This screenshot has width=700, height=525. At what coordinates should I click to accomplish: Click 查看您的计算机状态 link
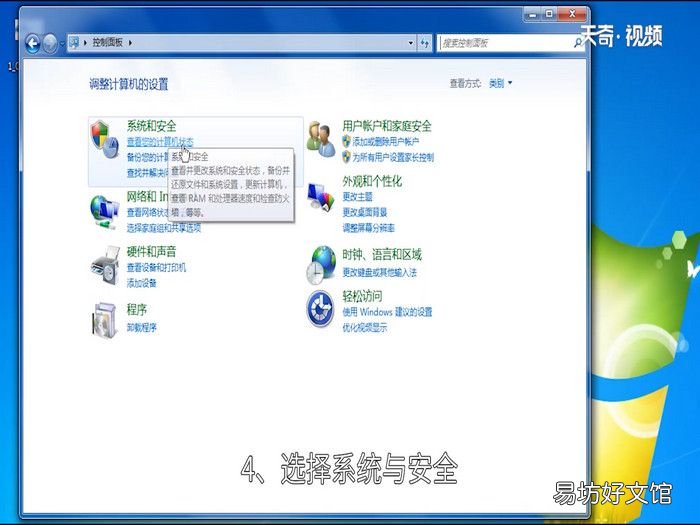coord(160,142)
